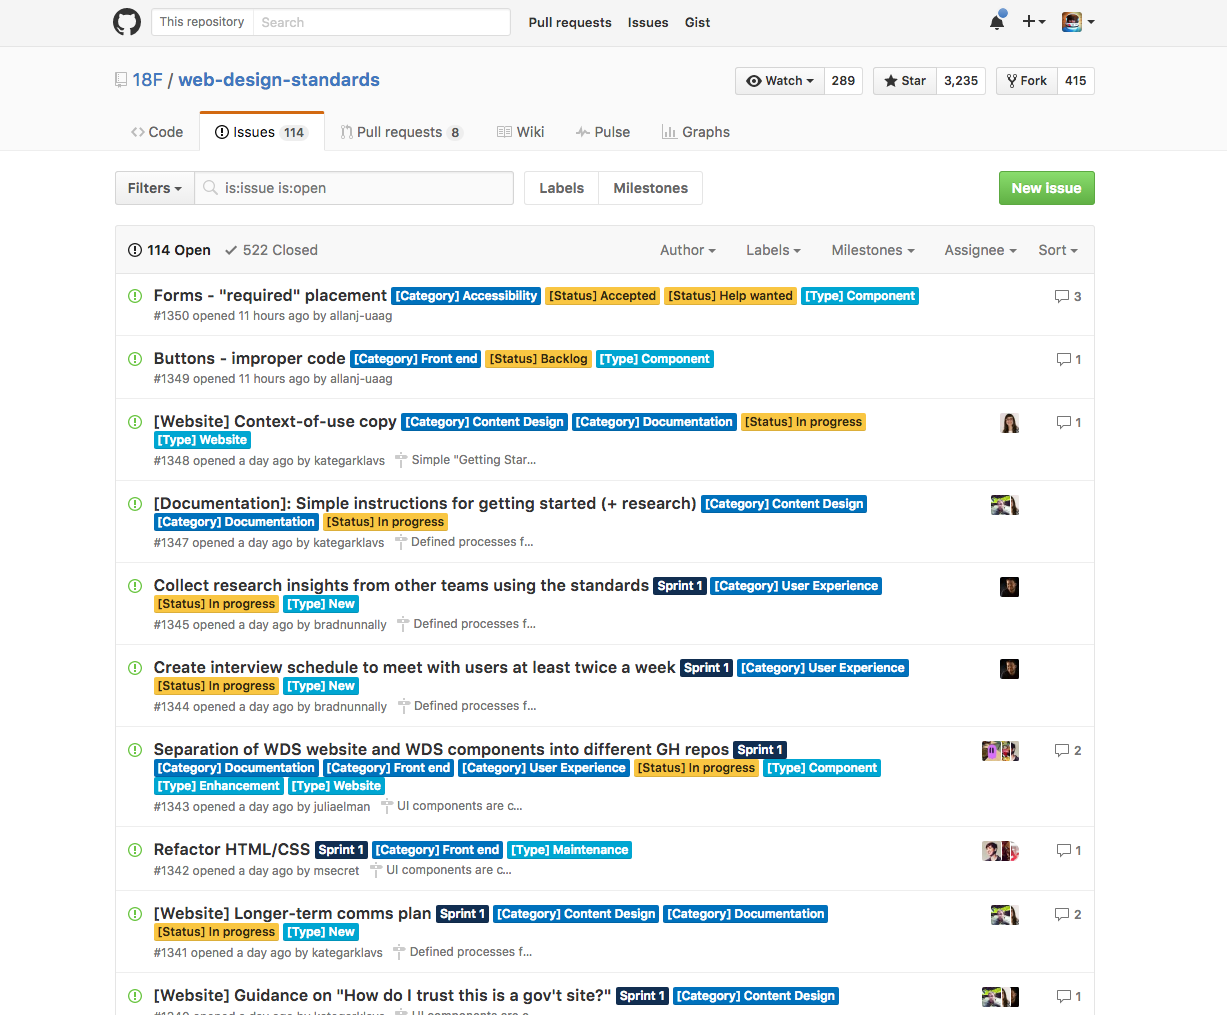Open the Pulse tab
The height and width of the screenshot is (1015, 1227).
coord(603,132)
